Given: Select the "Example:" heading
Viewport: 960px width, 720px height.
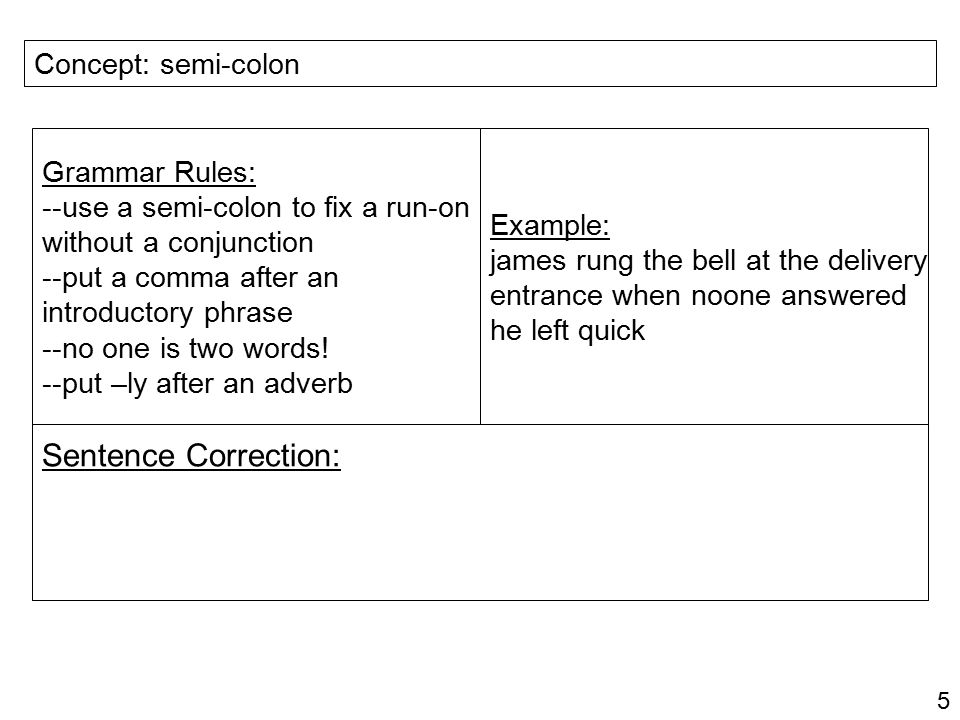Looking at the screenshot, I should pyautogui.click(x=550, y=226).
